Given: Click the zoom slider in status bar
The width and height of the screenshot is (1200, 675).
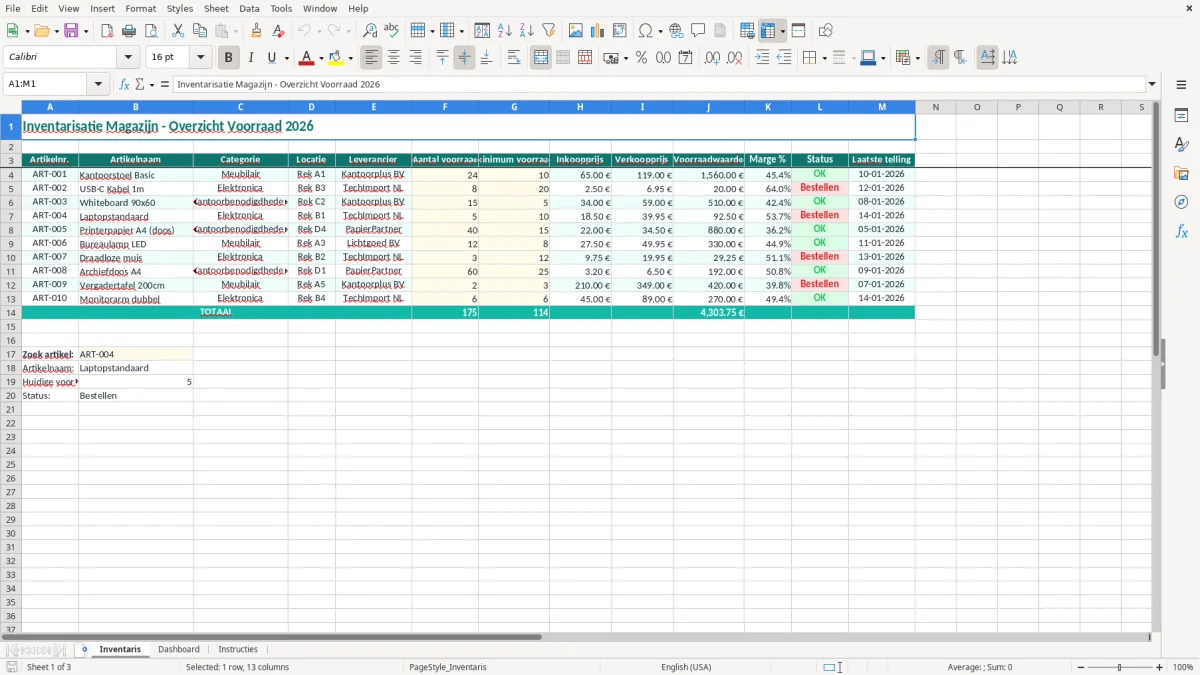Looking at the screenshot, I should click(1119, 667).
